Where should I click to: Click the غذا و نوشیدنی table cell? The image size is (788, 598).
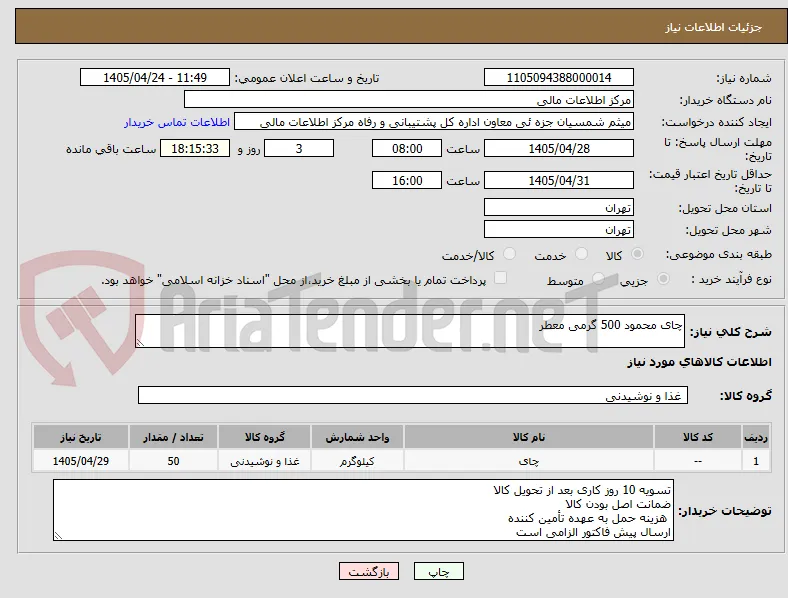(264, 460)
